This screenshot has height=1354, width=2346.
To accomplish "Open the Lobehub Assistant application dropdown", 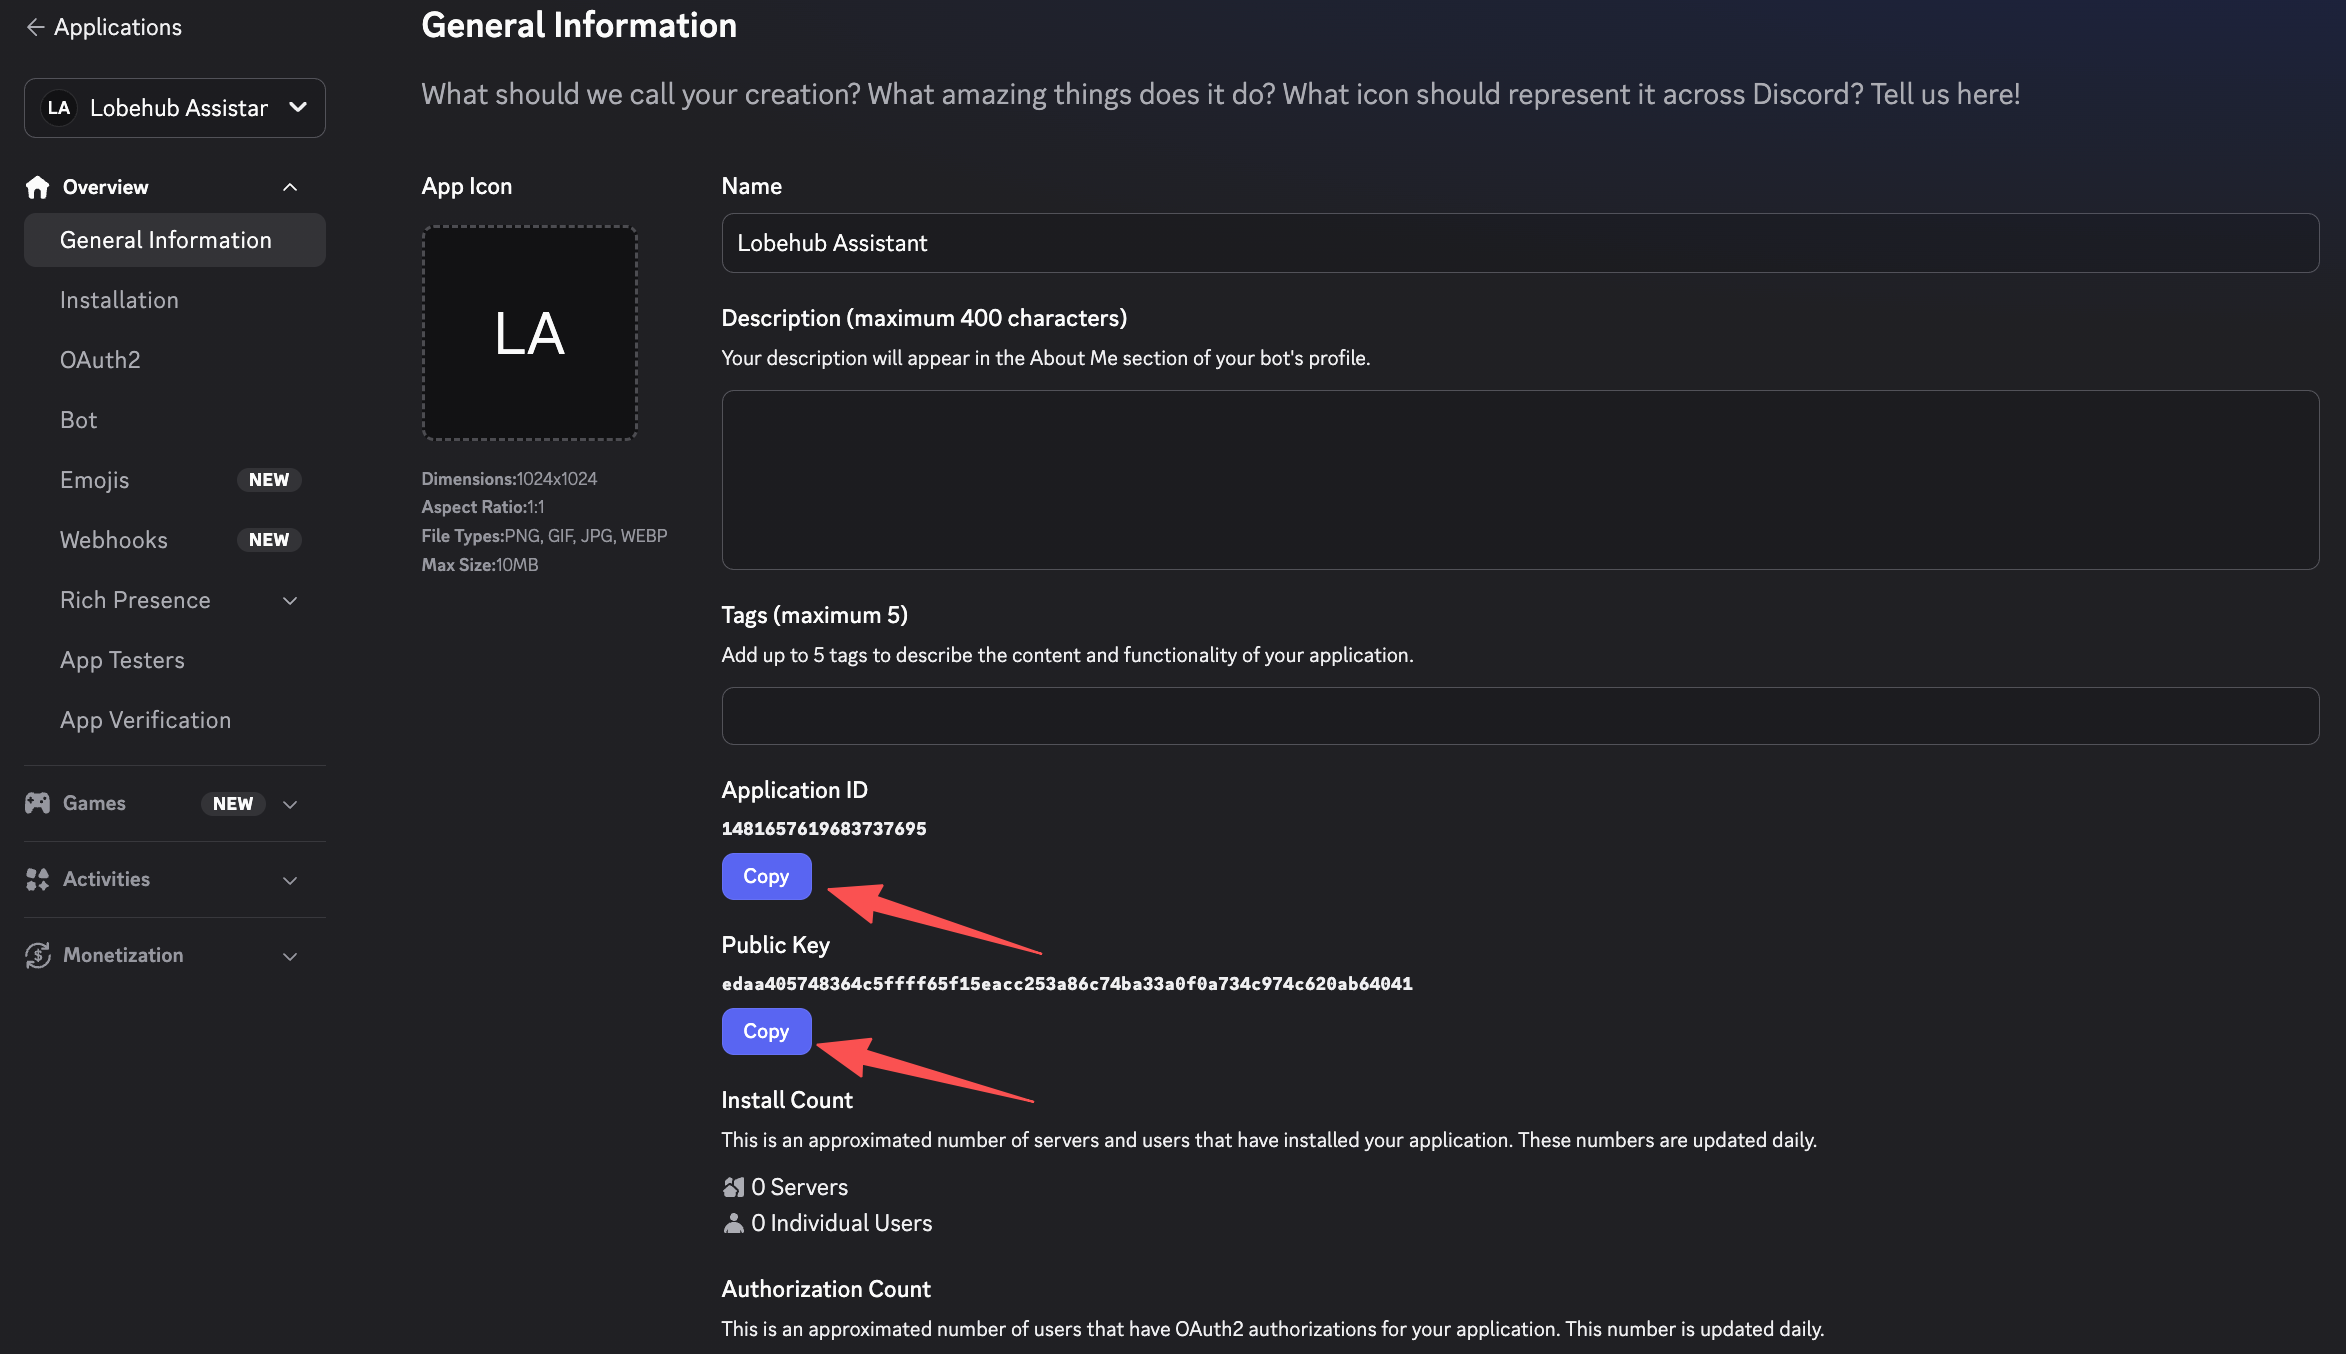I will (x=297, y=108).
